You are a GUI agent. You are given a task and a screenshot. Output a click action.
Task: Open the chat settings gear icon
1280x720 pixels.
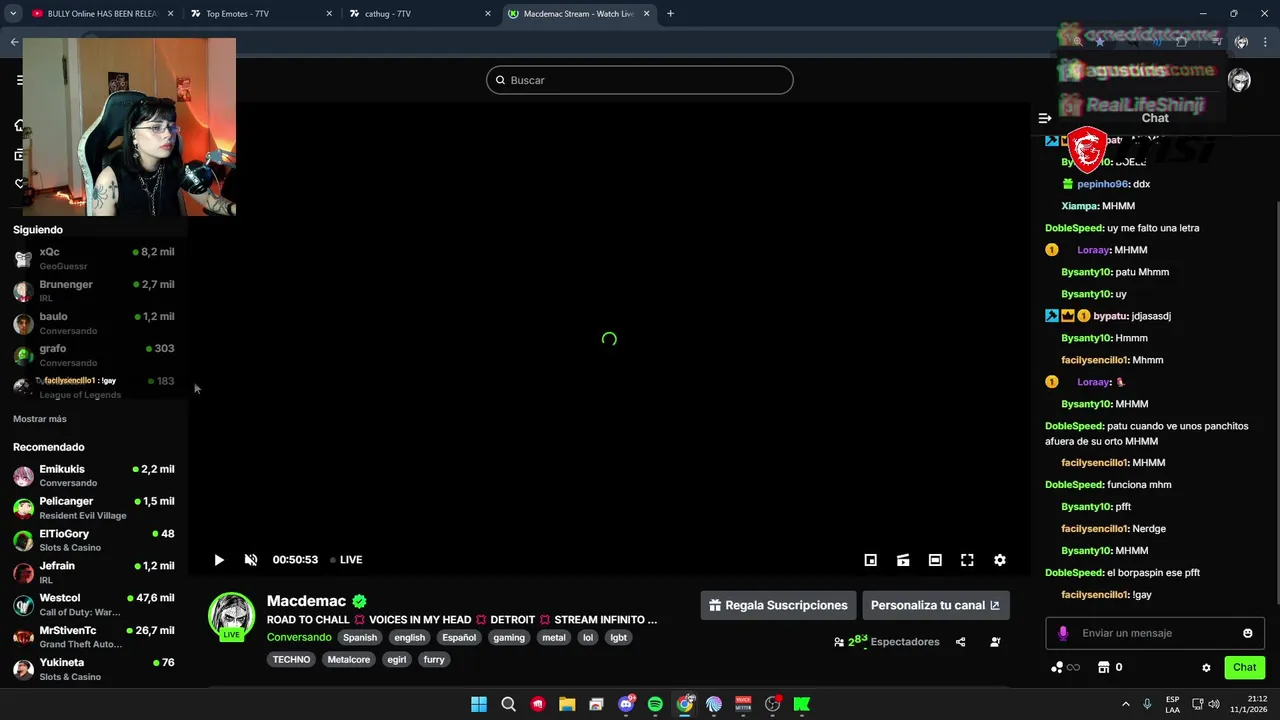coord(1206,668)
